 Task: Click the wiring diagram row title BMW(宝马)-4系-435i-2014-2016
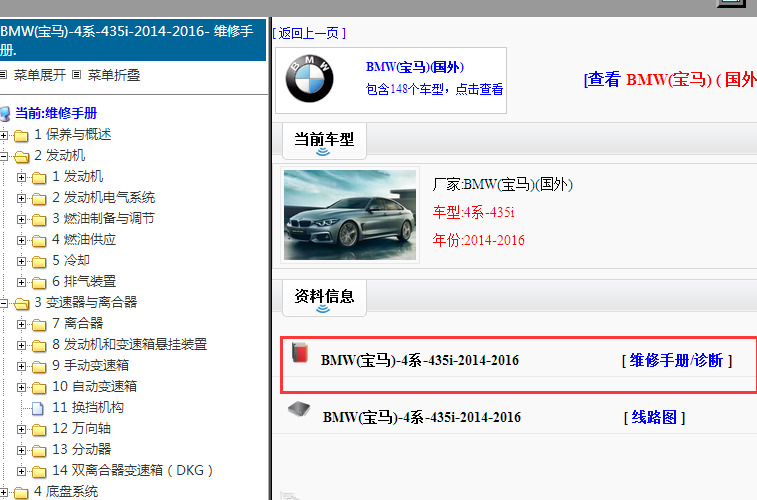point(421,417)
